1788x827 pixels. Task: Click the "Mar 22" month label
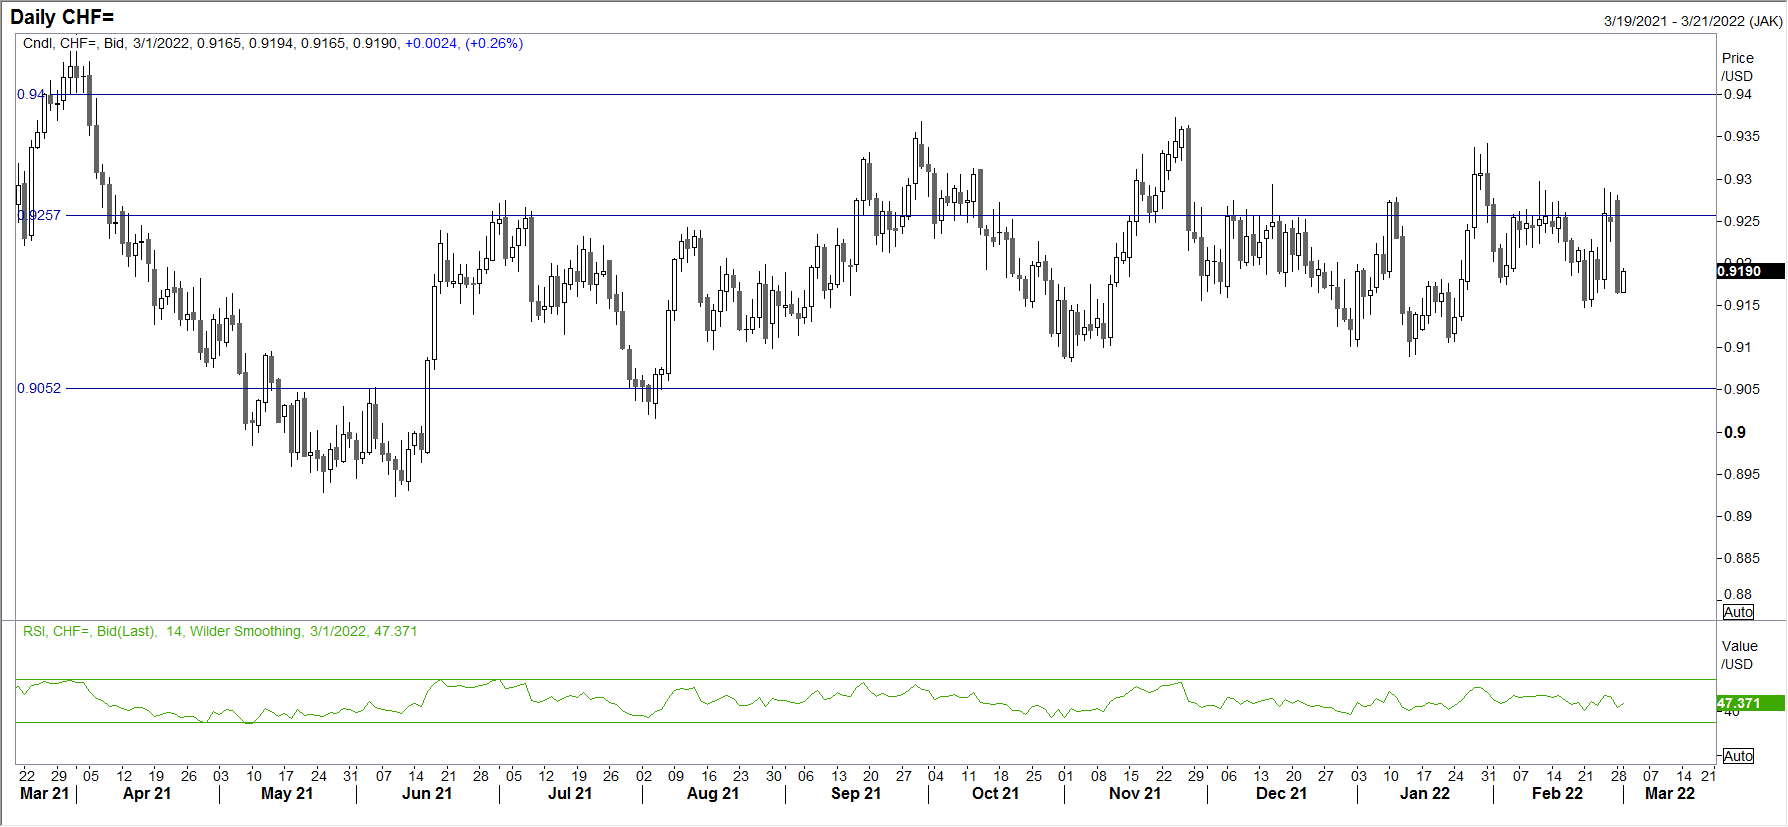1670,793
